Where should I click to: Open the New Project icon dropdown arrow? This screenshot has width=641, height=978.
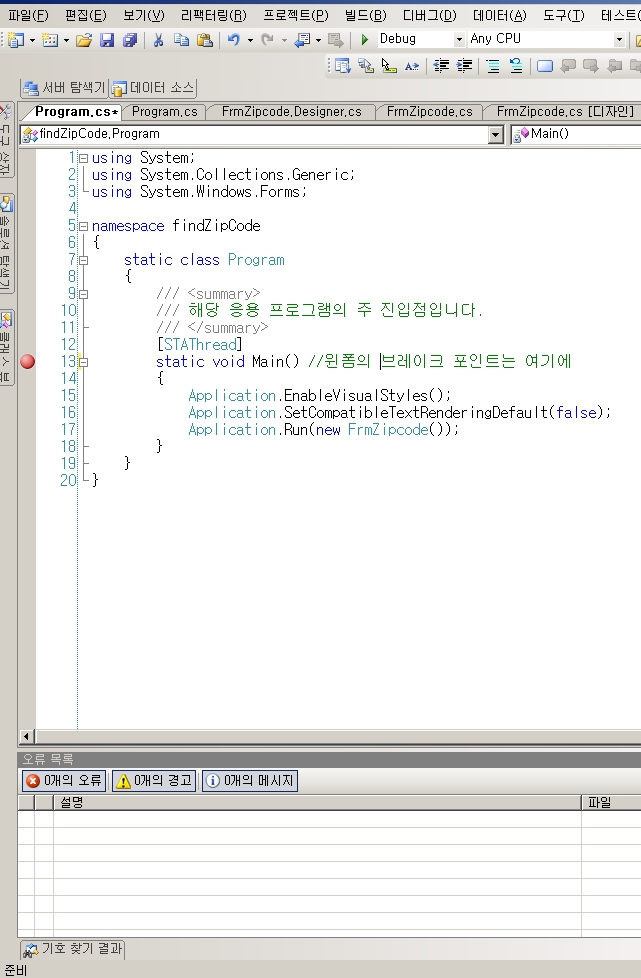[32, 41]
